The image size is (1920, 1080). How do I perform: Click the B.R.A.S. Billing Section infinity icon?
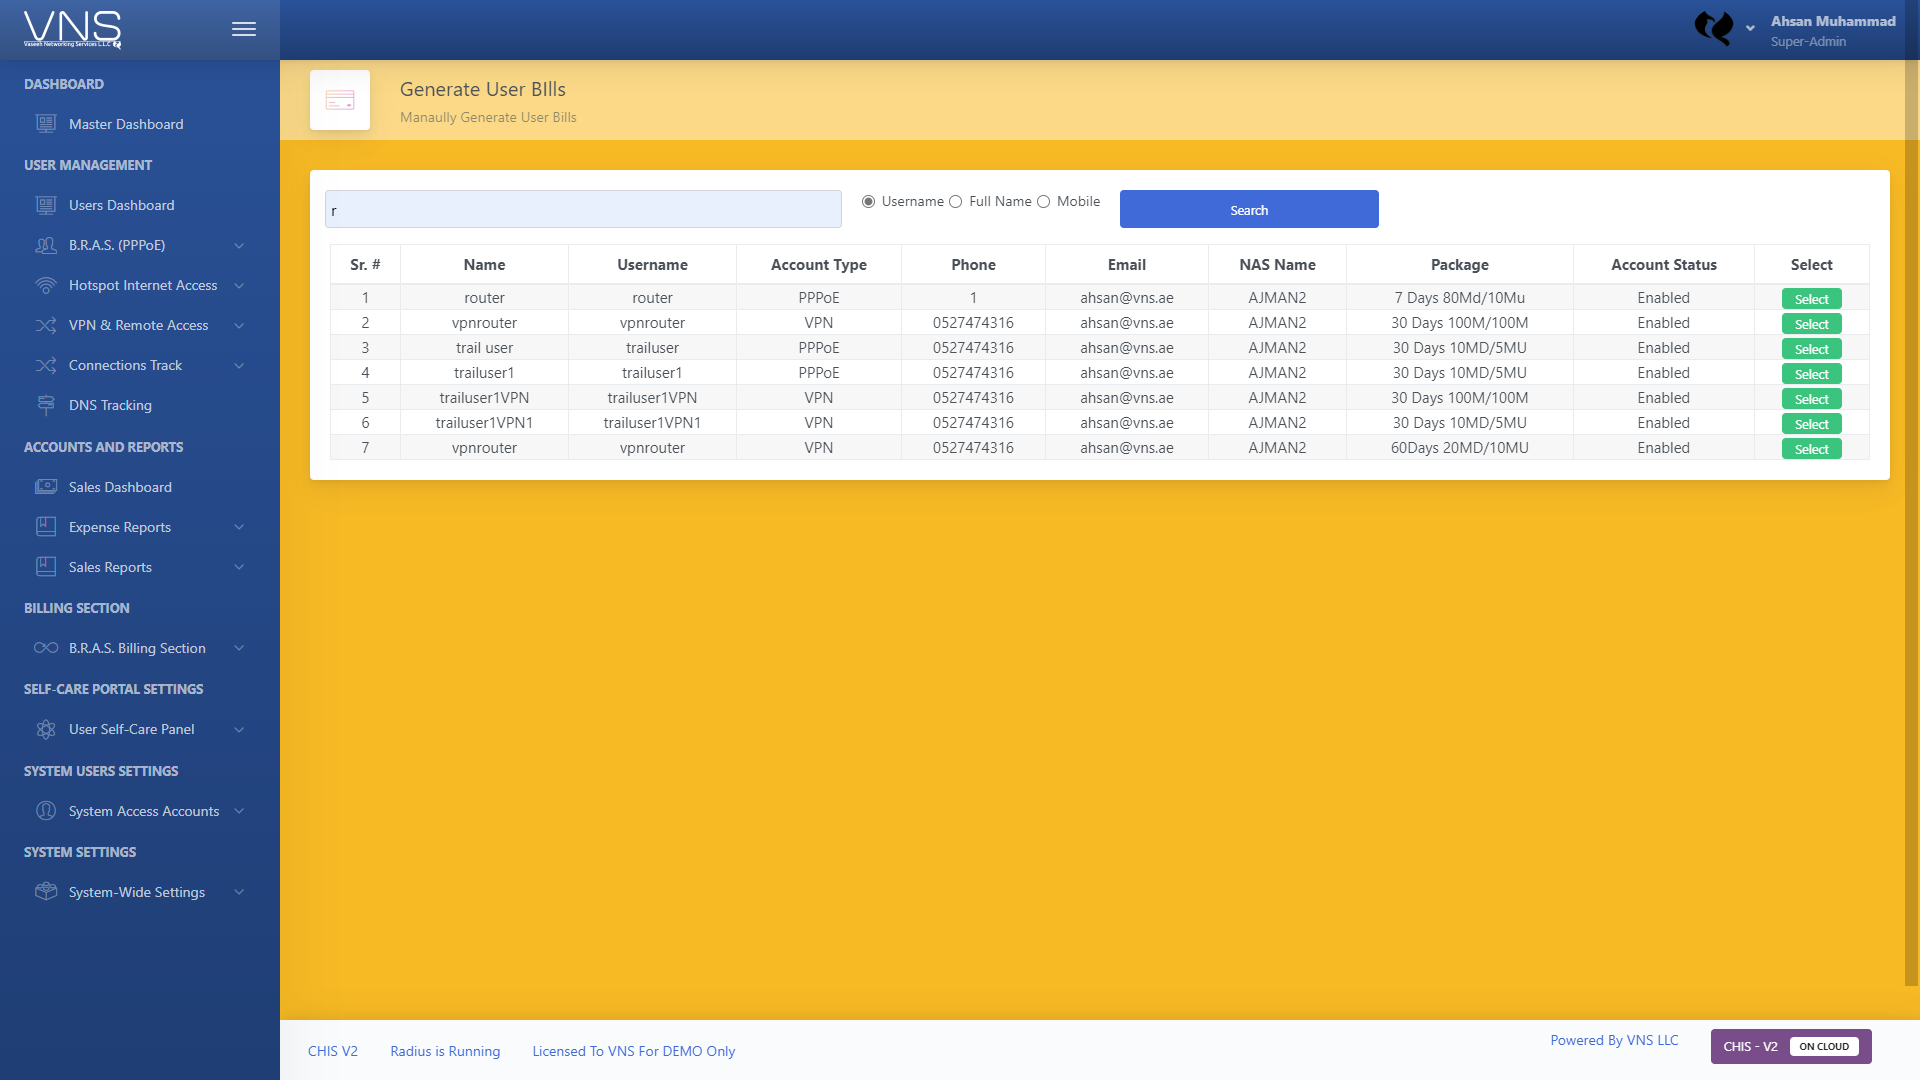coord(46,648)
